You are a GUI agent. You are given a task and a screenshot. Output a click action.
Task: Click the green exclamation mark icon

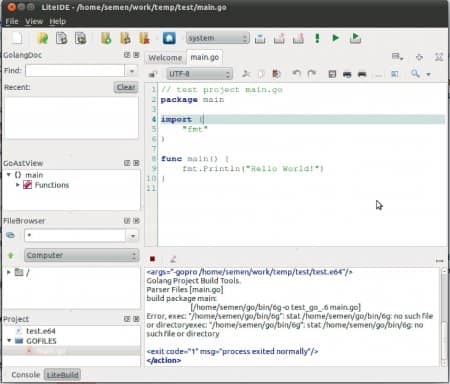click(317, 38)
